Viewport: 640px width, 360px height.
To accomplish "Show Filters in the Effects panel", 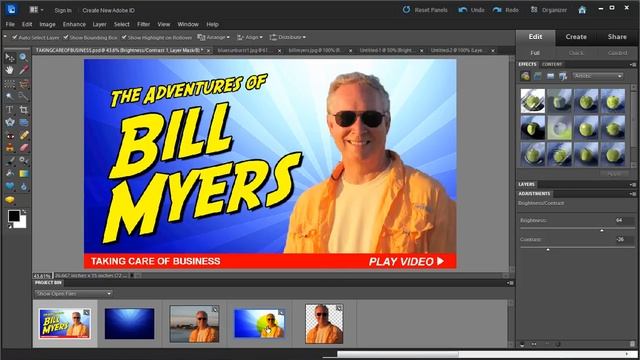I will coord(525,76).
